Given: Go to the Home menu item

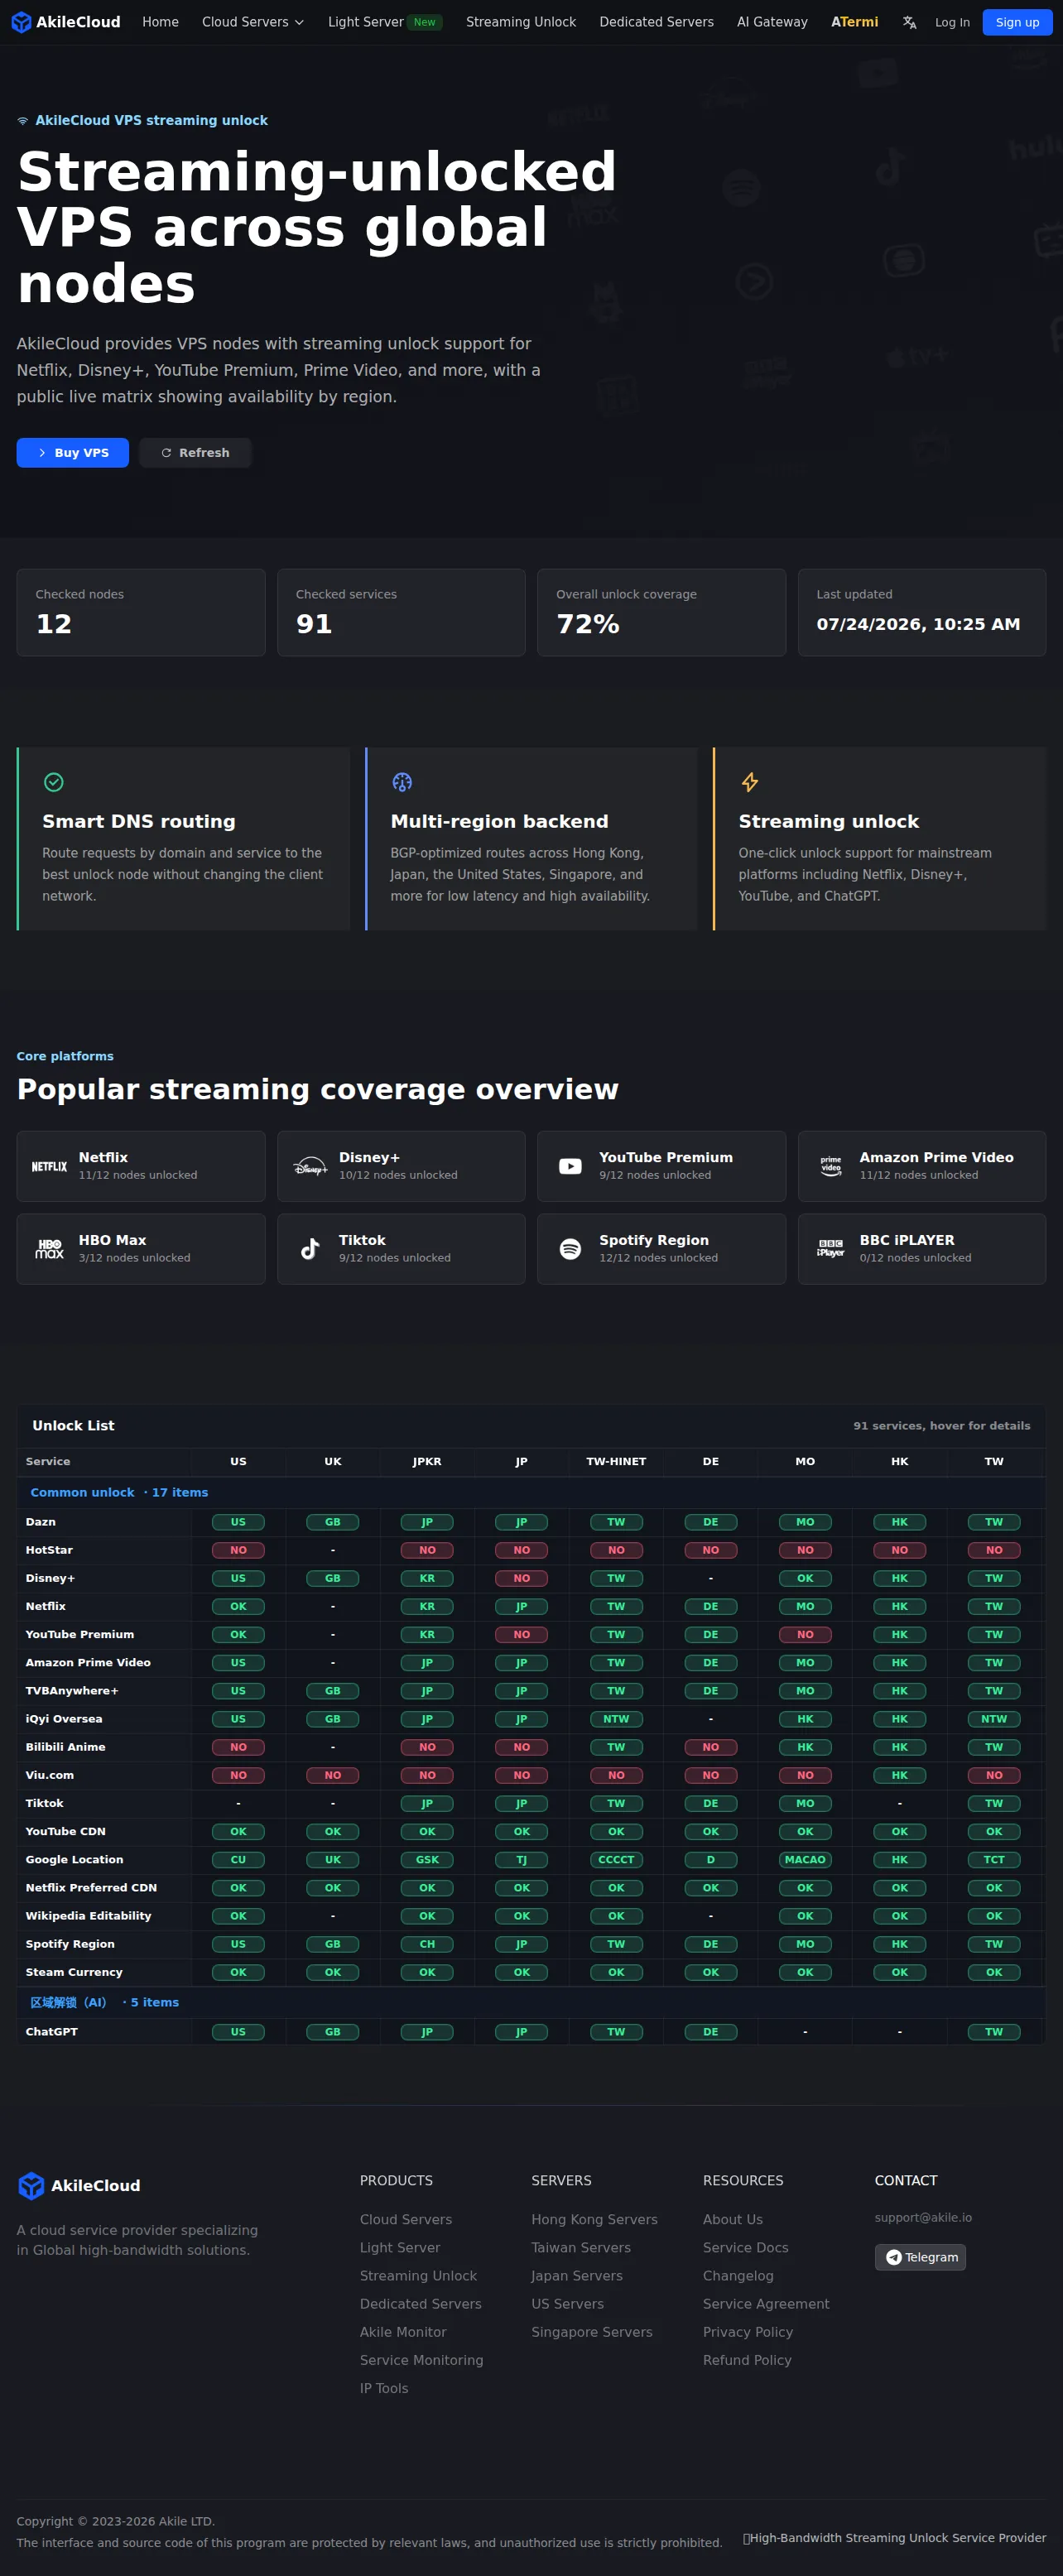Looking at the screenshot, I should coord(160,22).
